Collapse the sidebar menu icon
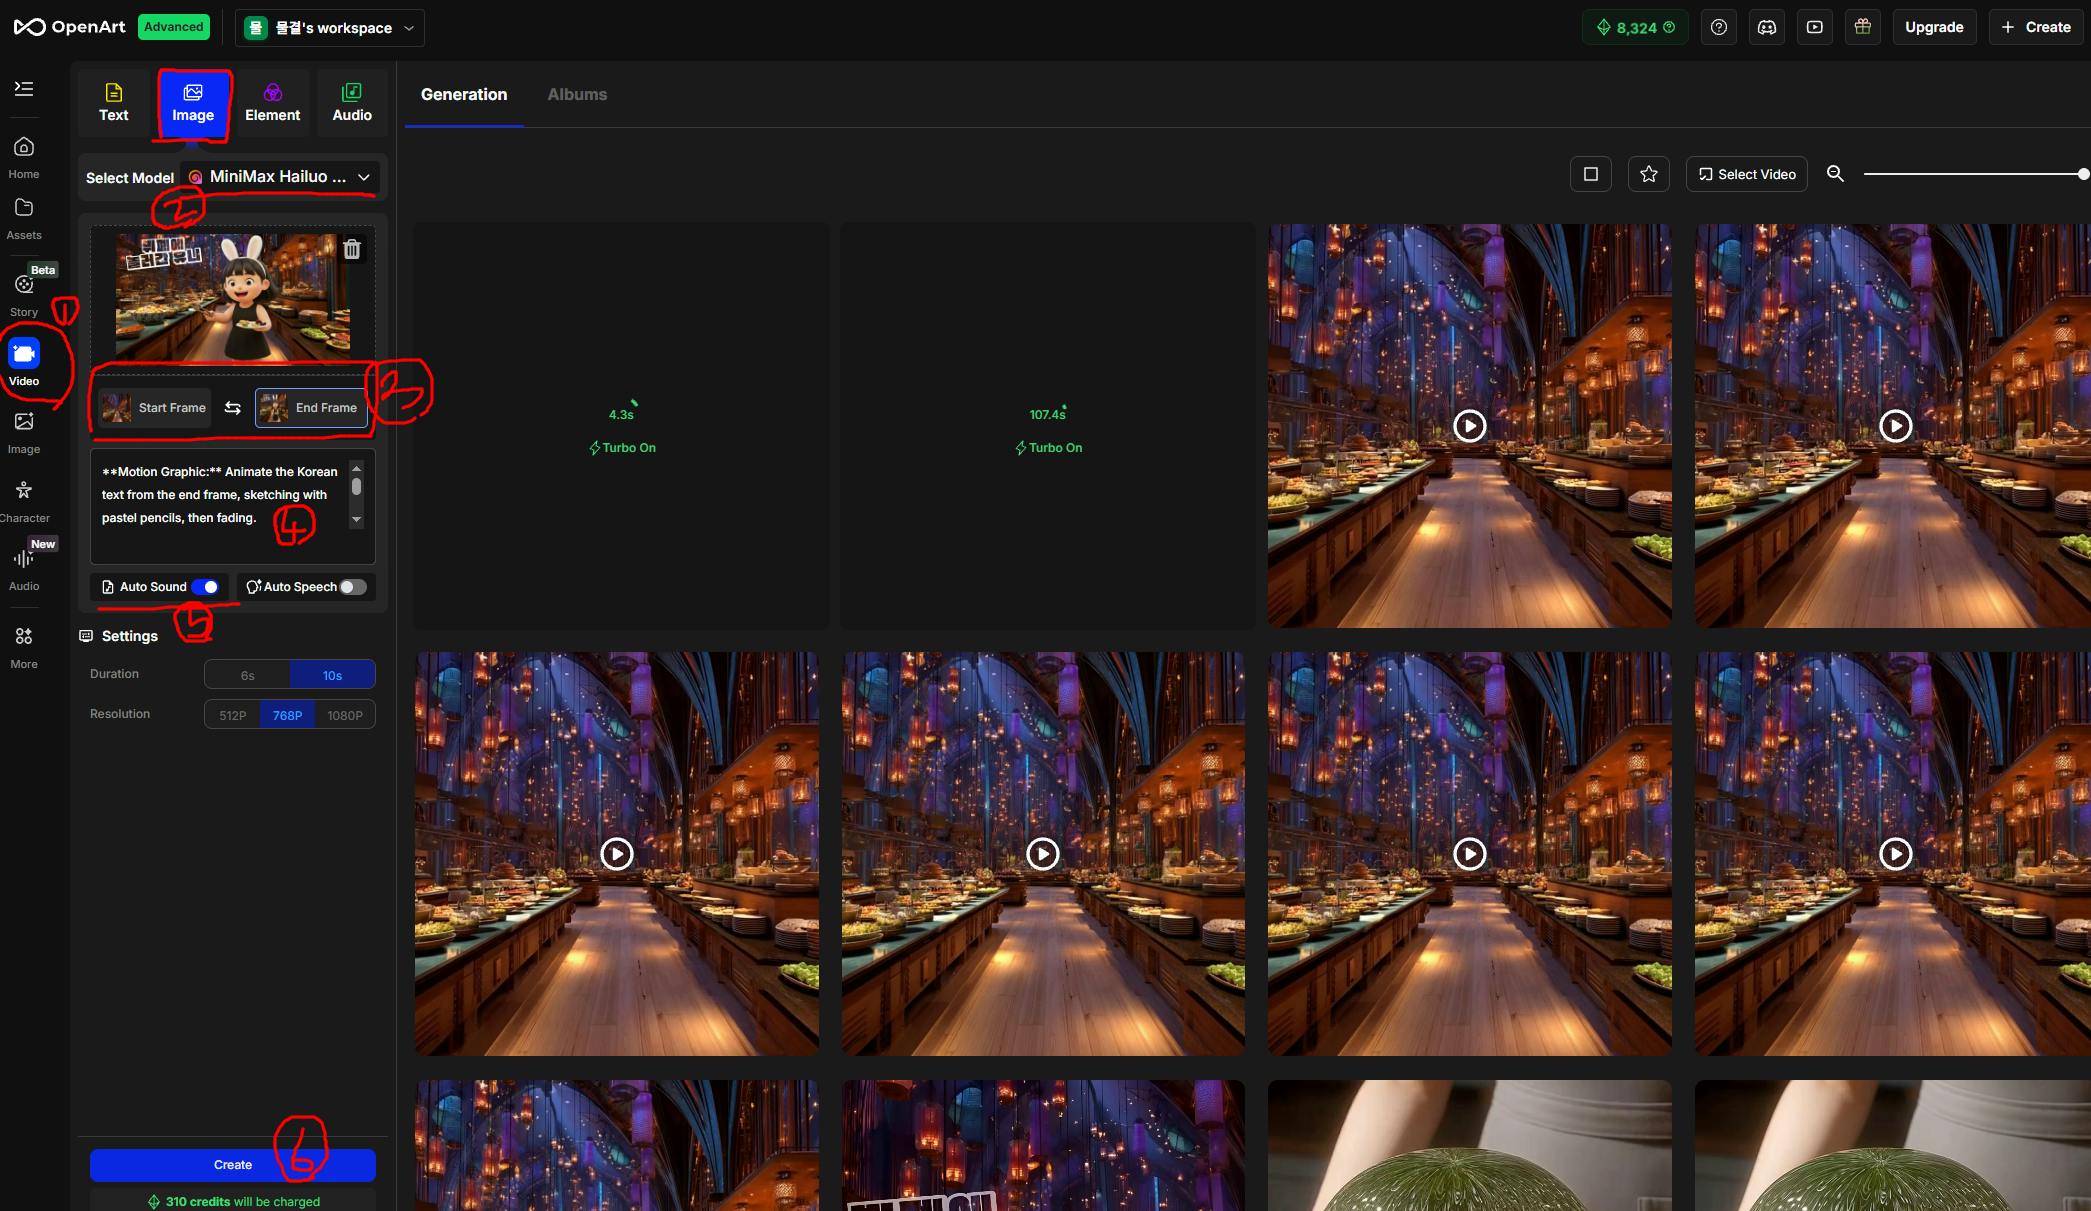2091x1211 pixels. click(24, 89)
